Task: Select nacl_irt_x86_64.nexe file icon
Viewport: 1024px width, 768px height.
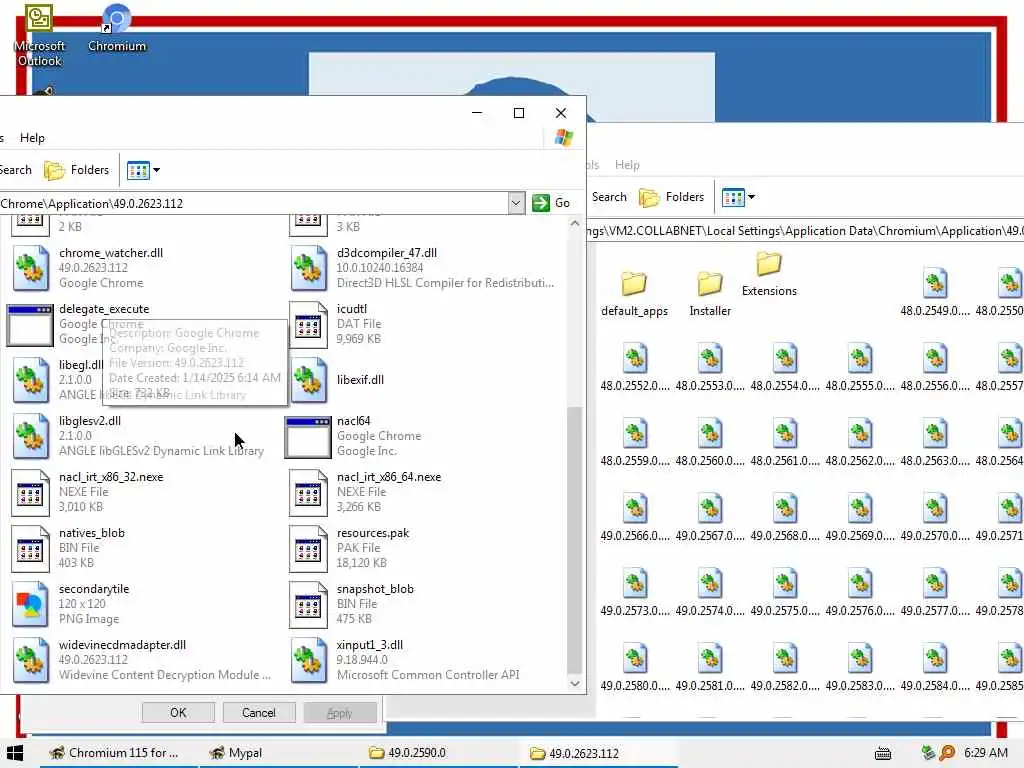Action: (x=308, y=492)
